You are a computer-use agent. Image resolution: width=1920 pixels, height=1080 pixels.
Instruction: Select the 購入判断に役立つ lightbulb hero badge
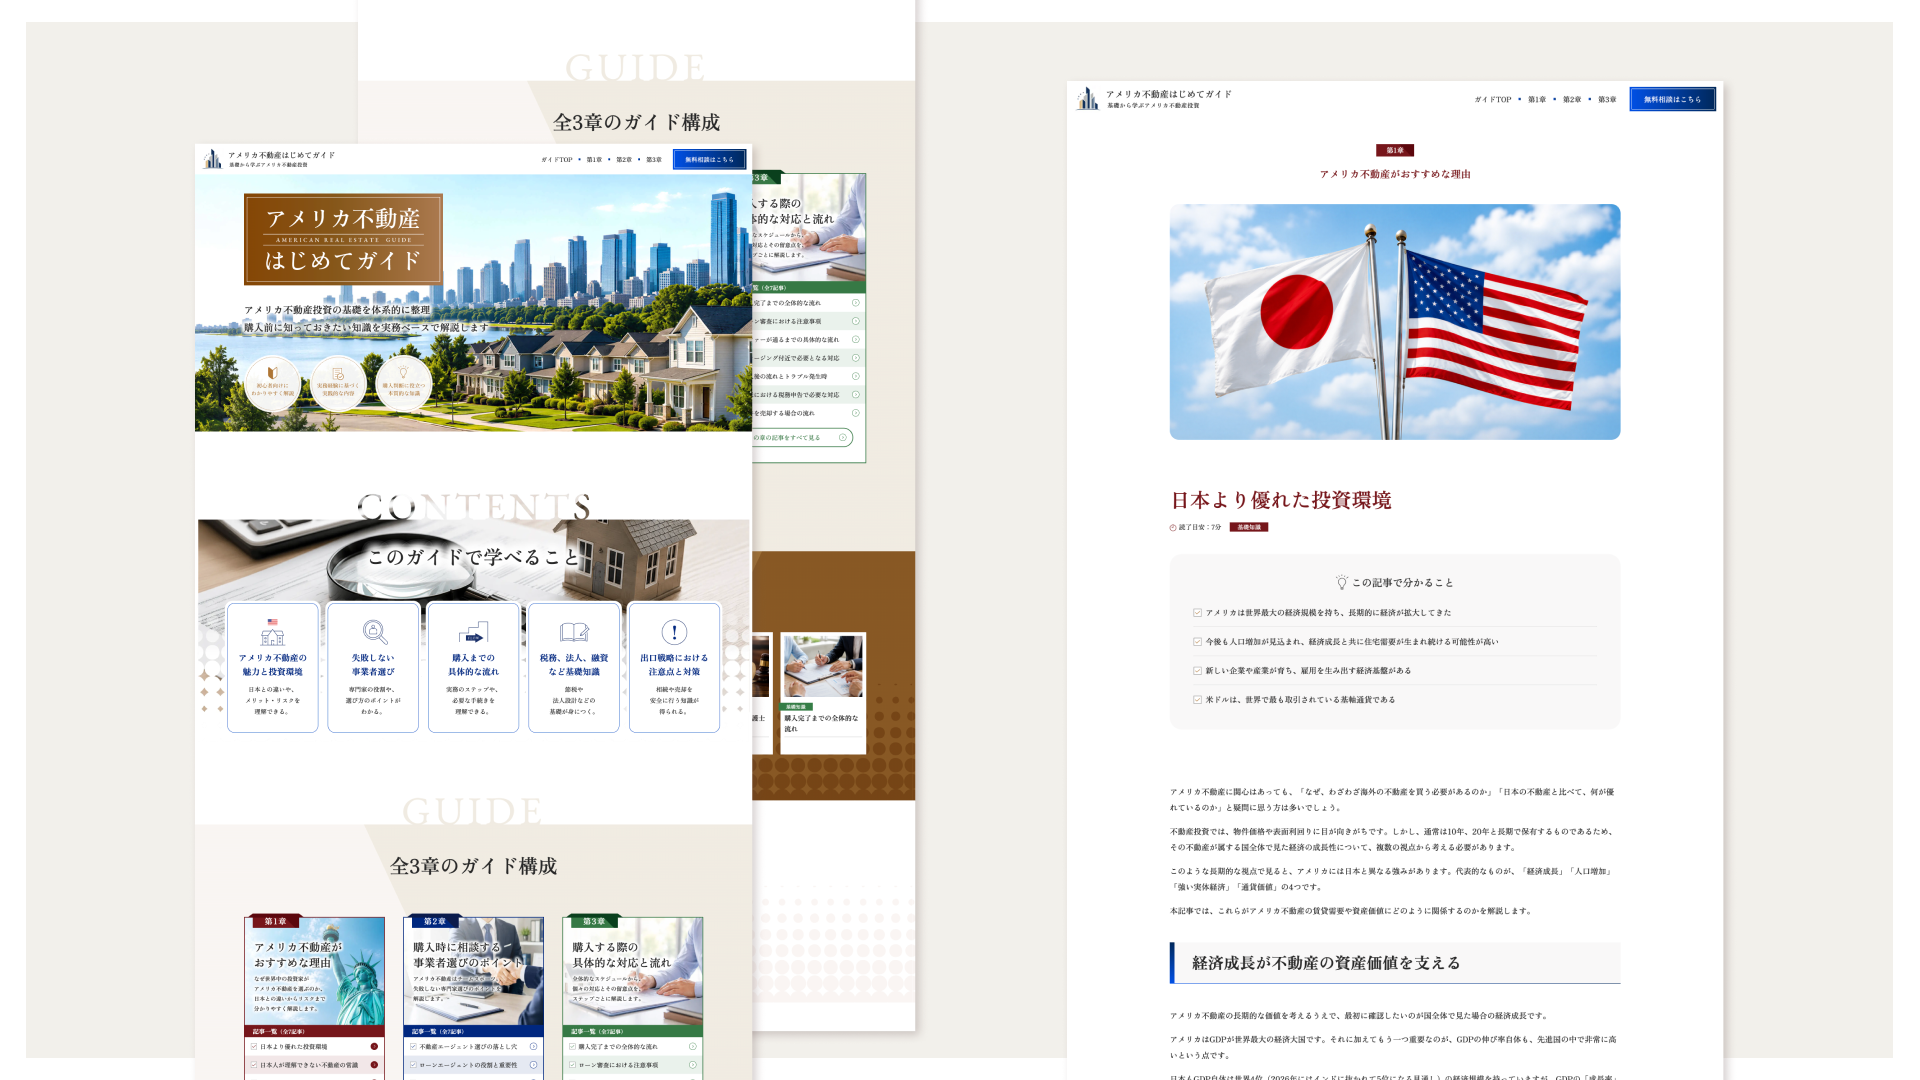(404, 383)
